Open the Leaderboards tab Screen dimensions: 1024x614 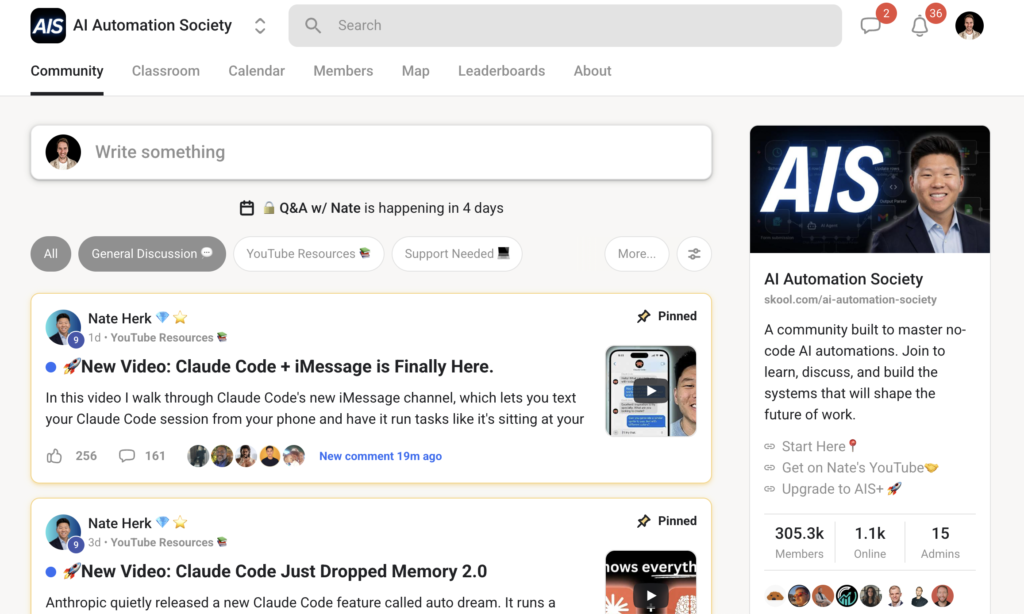[x=501, y=71]
